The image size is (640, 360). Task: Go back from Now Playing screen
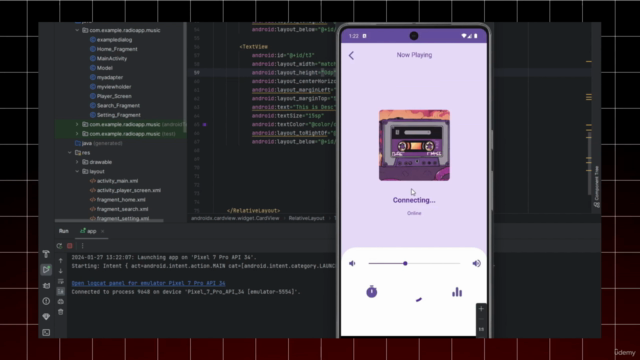pyautogui.click(x=351, y=56)
